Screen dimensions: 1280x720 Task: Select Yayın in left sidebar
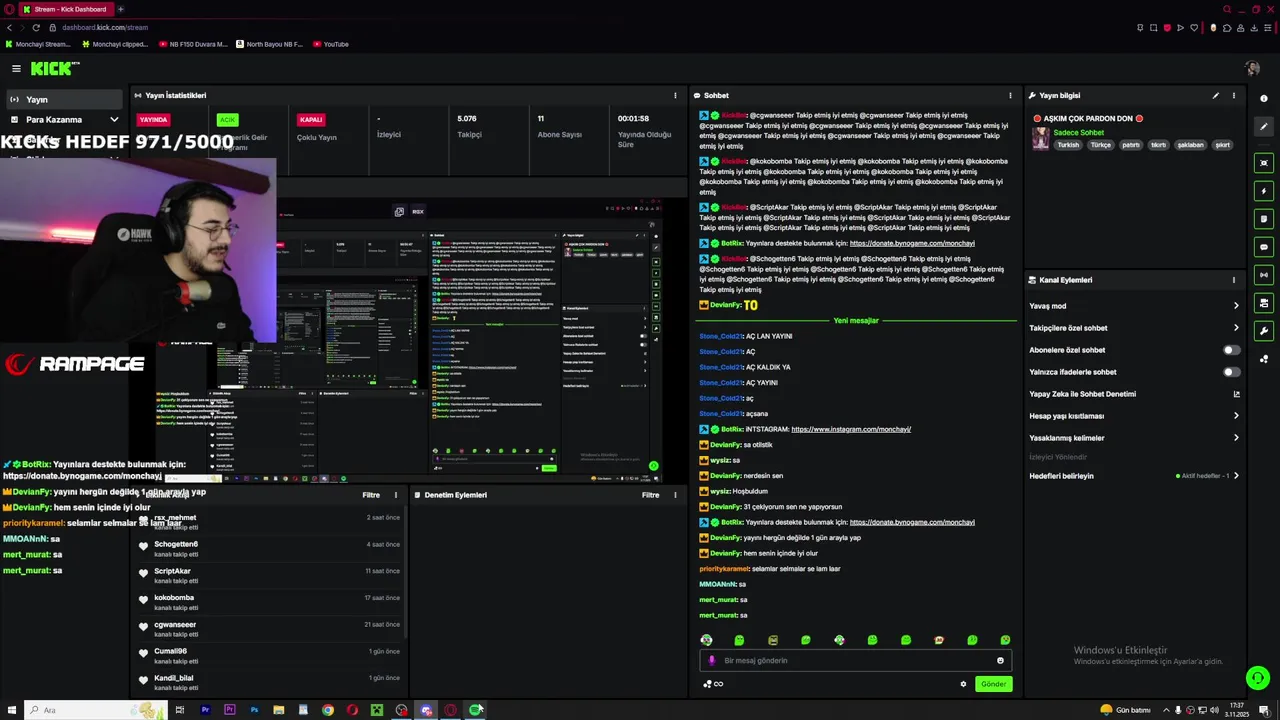pyautogui.click(x=64, y=100)
